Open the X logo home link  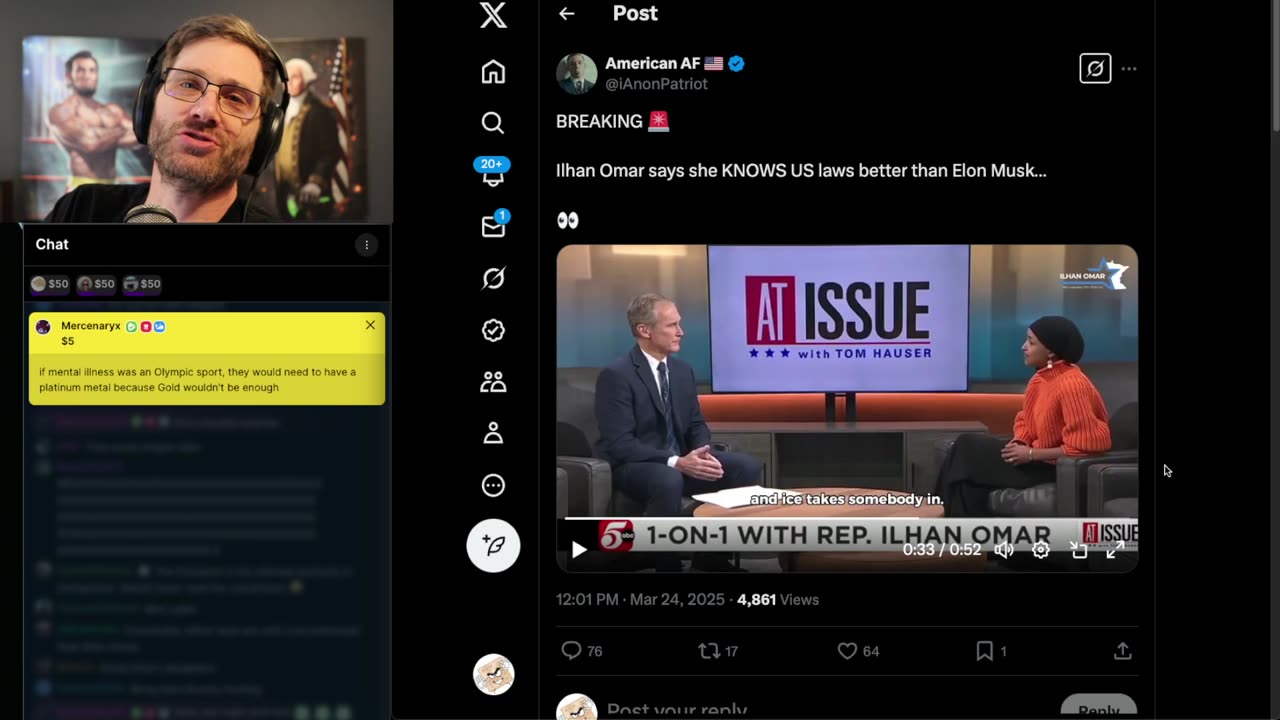(493, 14)
